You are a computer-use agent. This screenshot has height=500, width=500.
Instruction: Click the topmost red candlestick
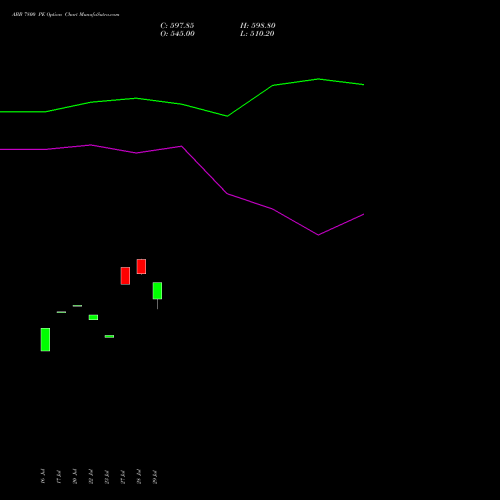click(141, 267)
